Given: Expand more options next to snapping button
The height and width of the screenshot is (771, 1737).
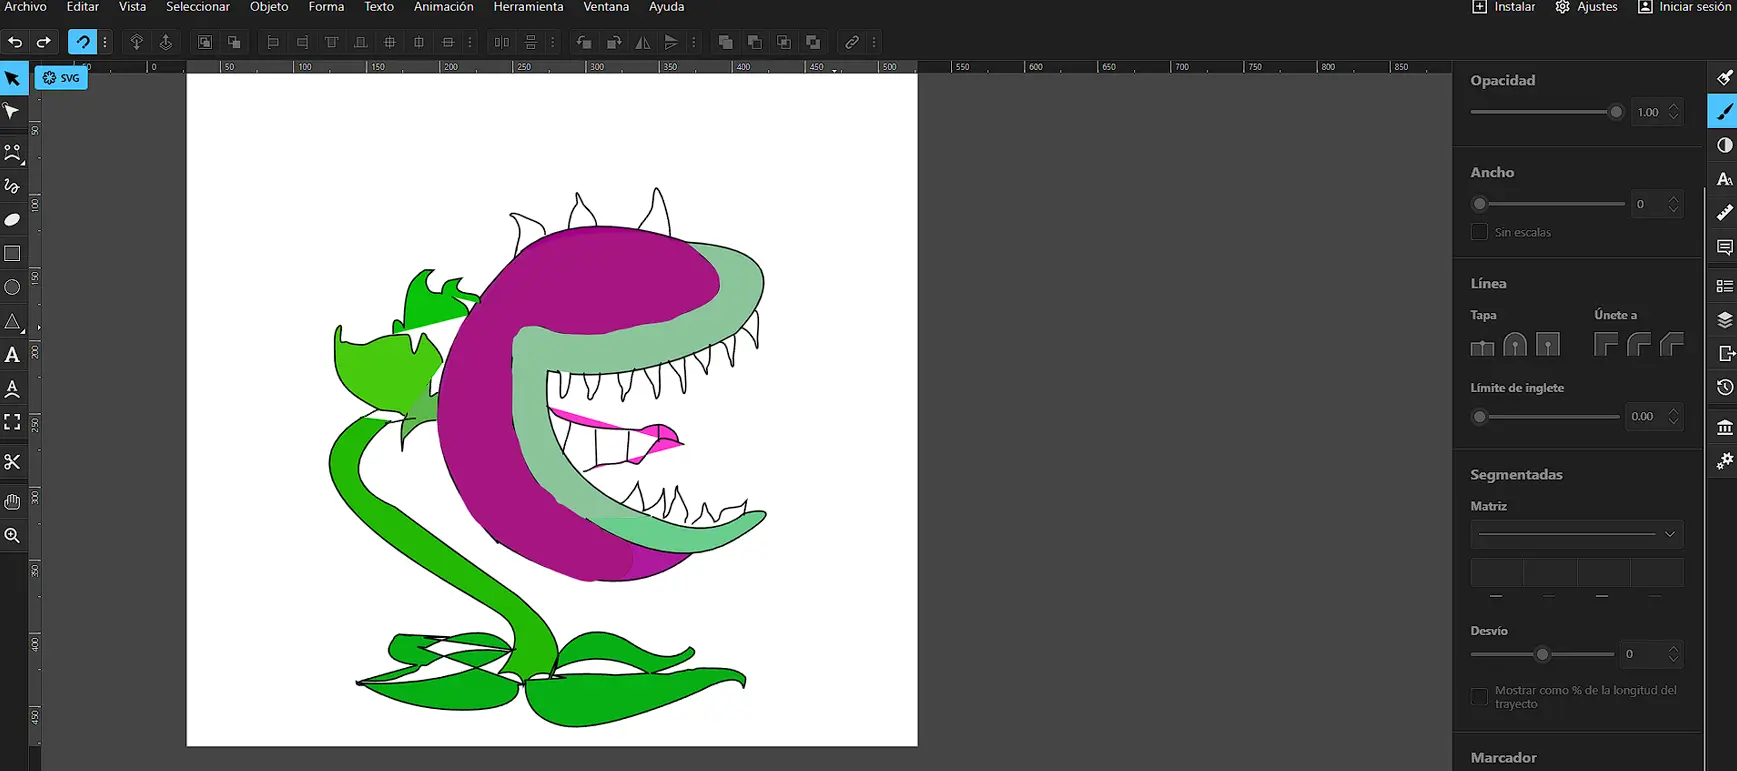Looking at the screenshot, I should [x=105, y=42].
